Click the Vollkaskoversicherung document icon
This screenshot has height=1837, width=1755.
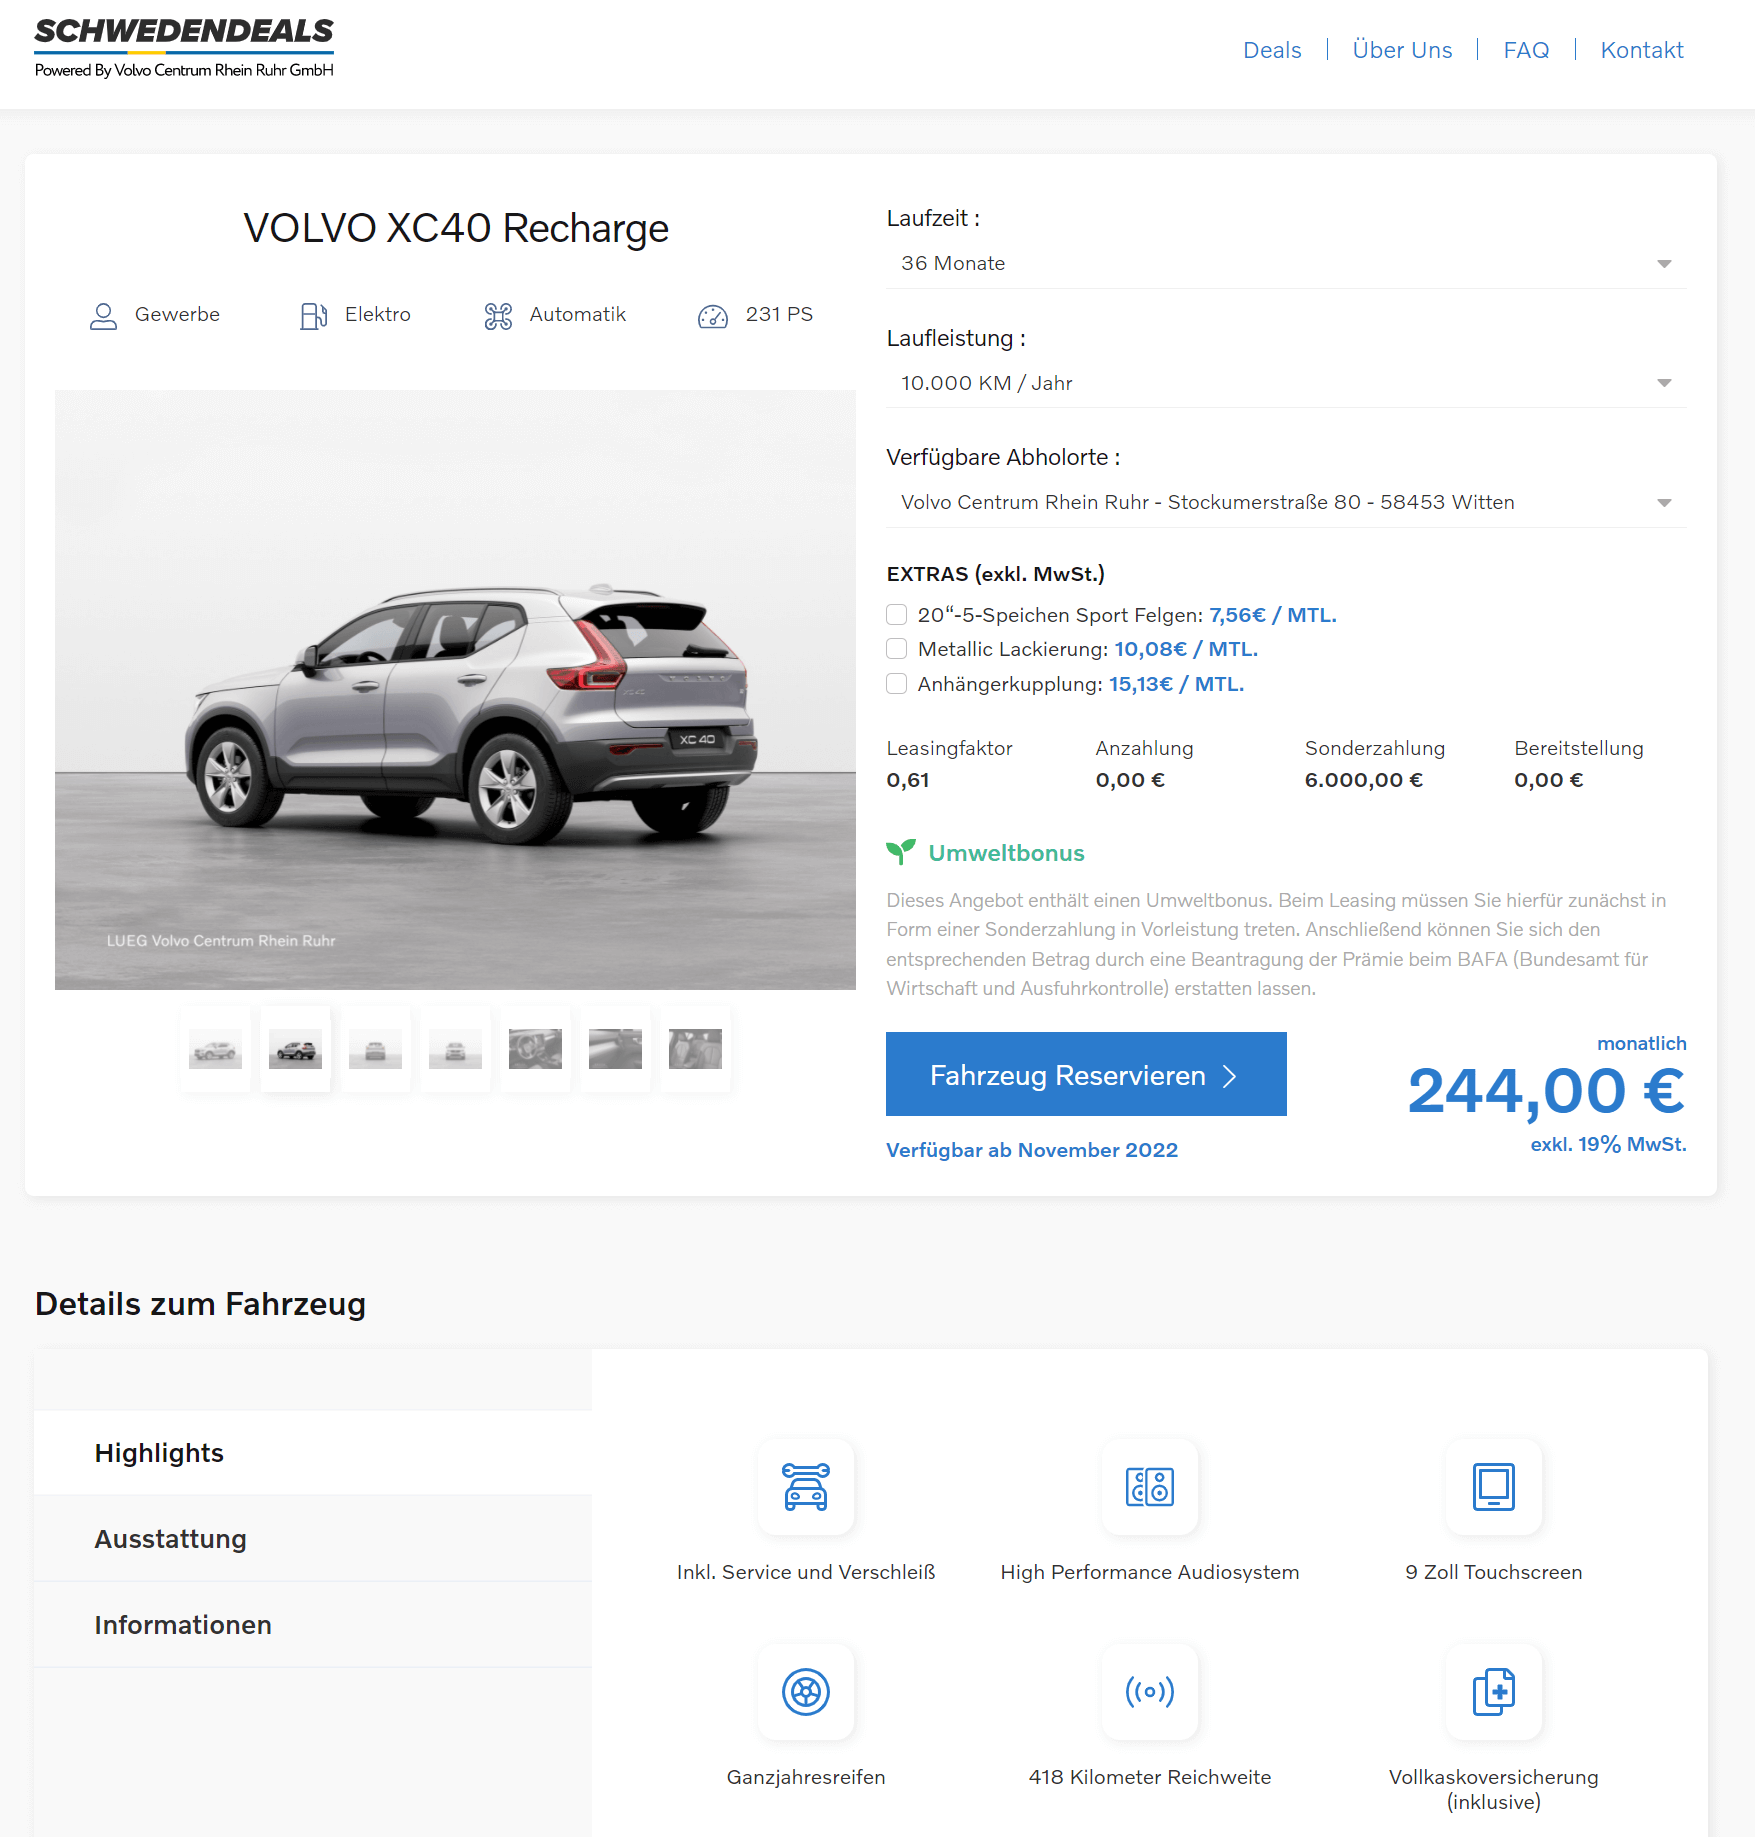(1493, 1692)
